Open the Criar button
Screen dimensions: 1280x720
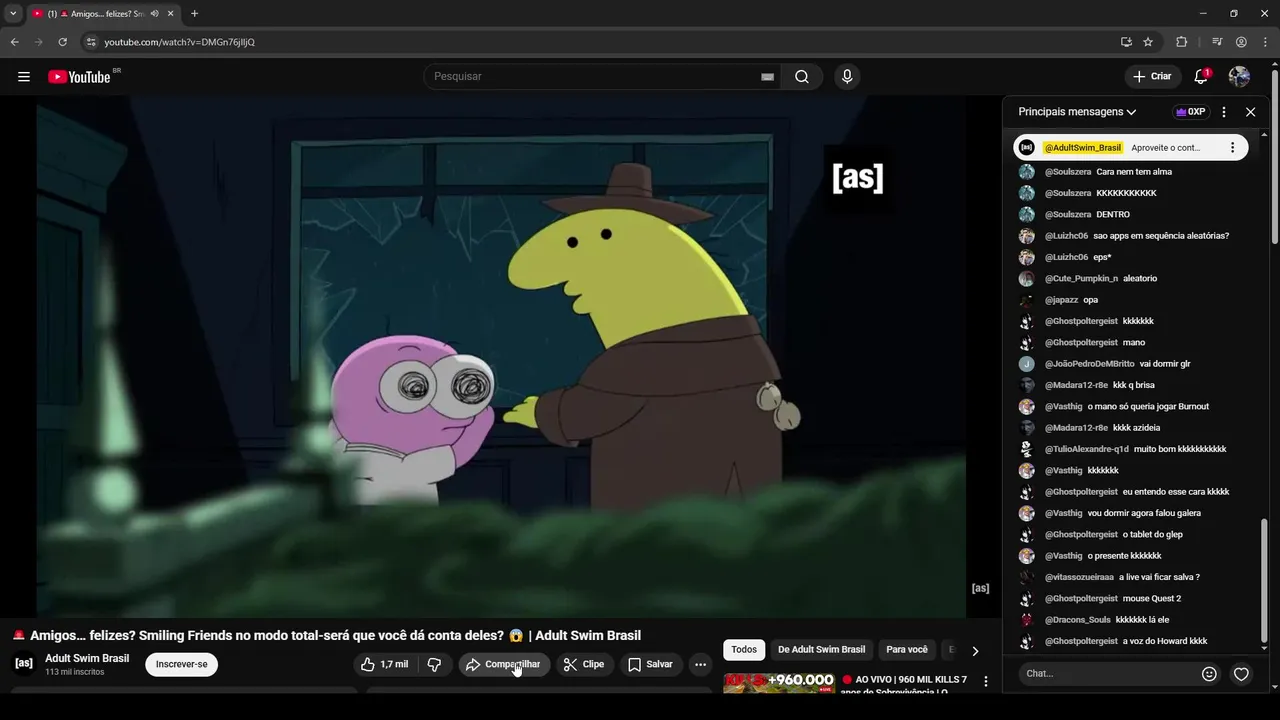coord(1152,77)
